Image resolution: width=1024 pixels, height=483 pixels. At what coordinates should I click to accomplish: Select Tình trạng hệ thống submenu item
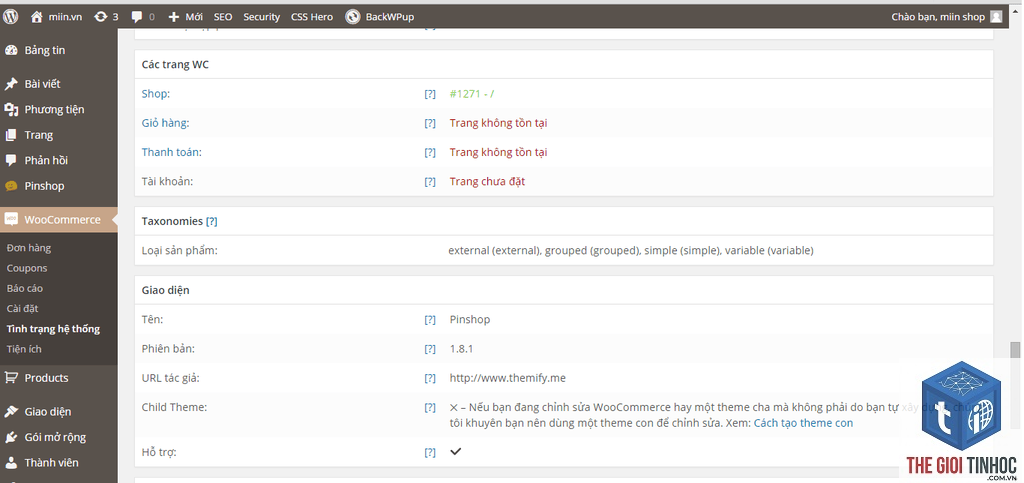(53, 329)
